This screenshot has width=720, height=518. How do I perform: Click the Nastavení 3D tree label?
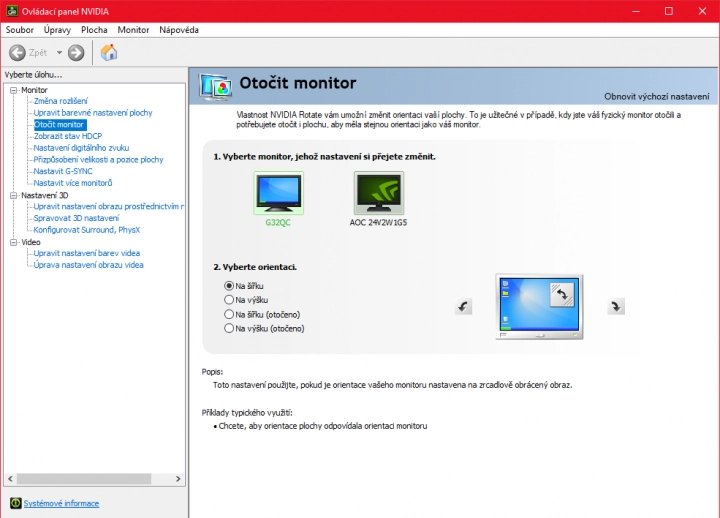pos(45,195)
